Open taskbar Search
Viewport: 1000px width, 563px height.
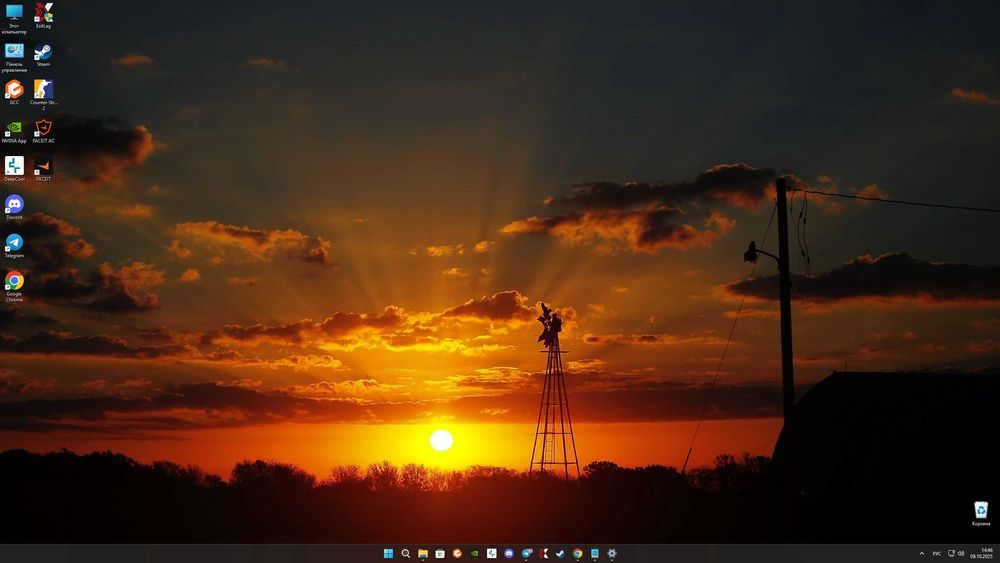pos(406,553)
